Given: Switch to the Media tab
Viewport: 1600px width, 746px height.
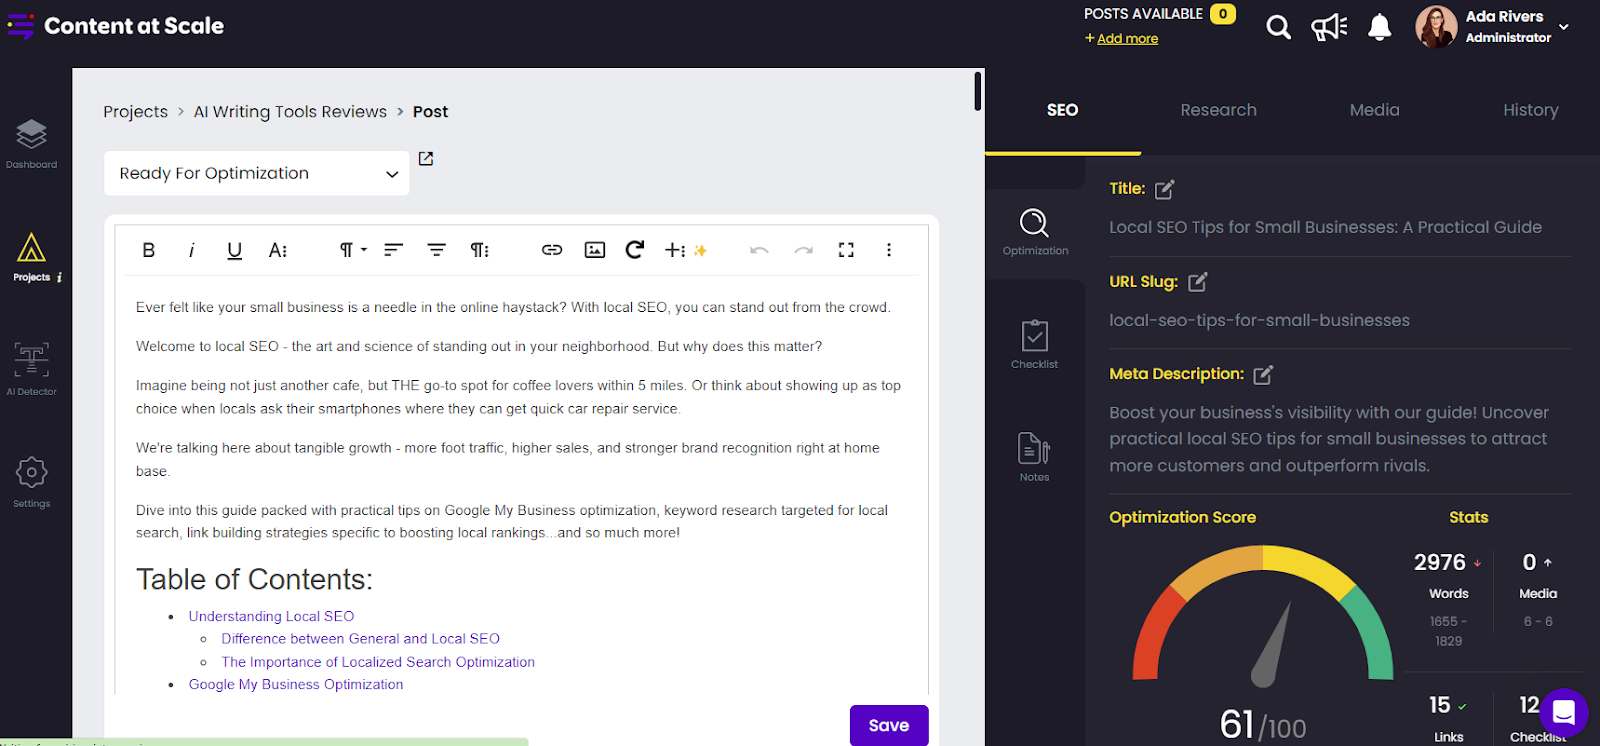Looking at the screenshot, I should [1374, 110].
